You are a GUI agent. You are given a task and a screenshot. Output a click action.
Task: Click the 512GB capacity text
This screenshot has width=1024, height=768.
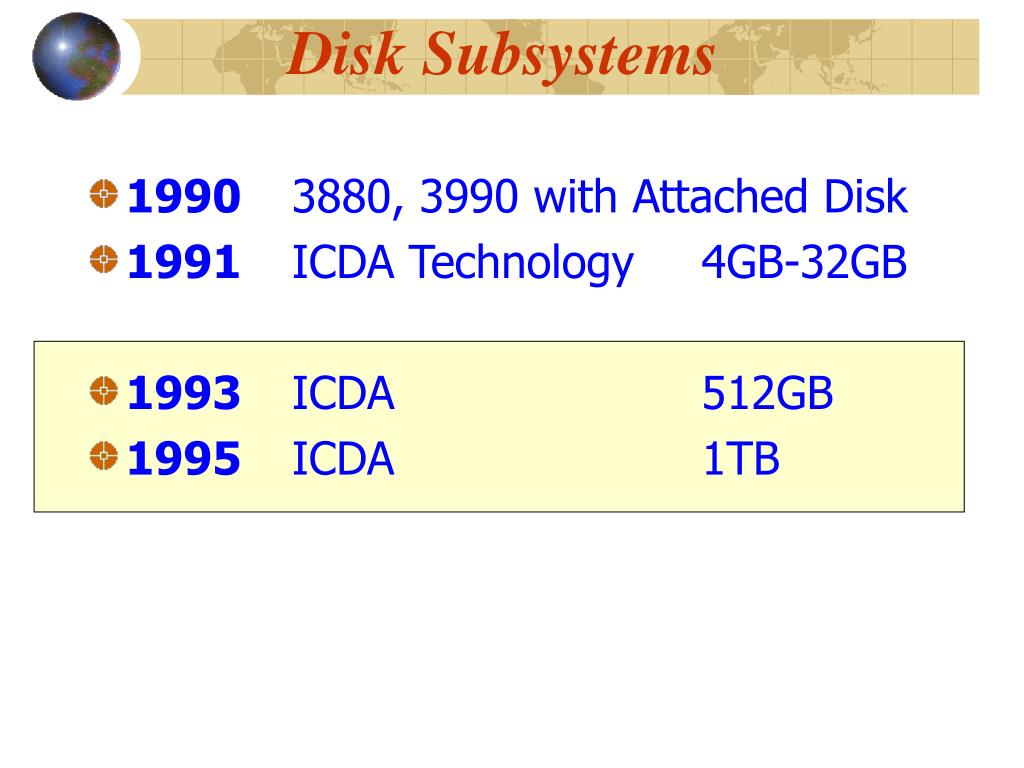(x=768, y=393)
